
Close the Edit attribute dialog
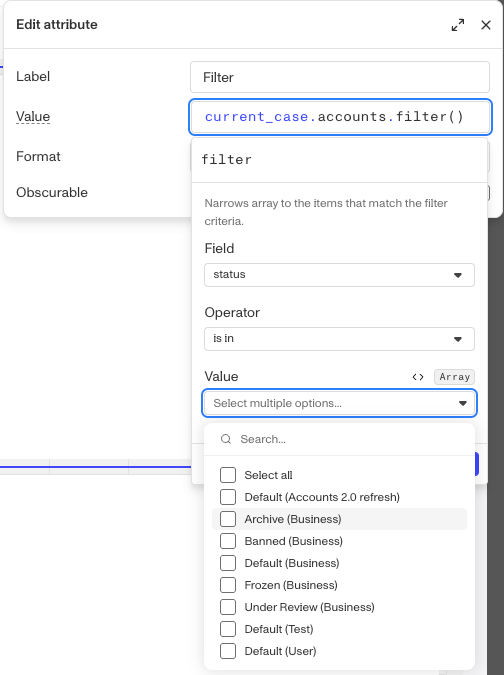pos(486,25)
